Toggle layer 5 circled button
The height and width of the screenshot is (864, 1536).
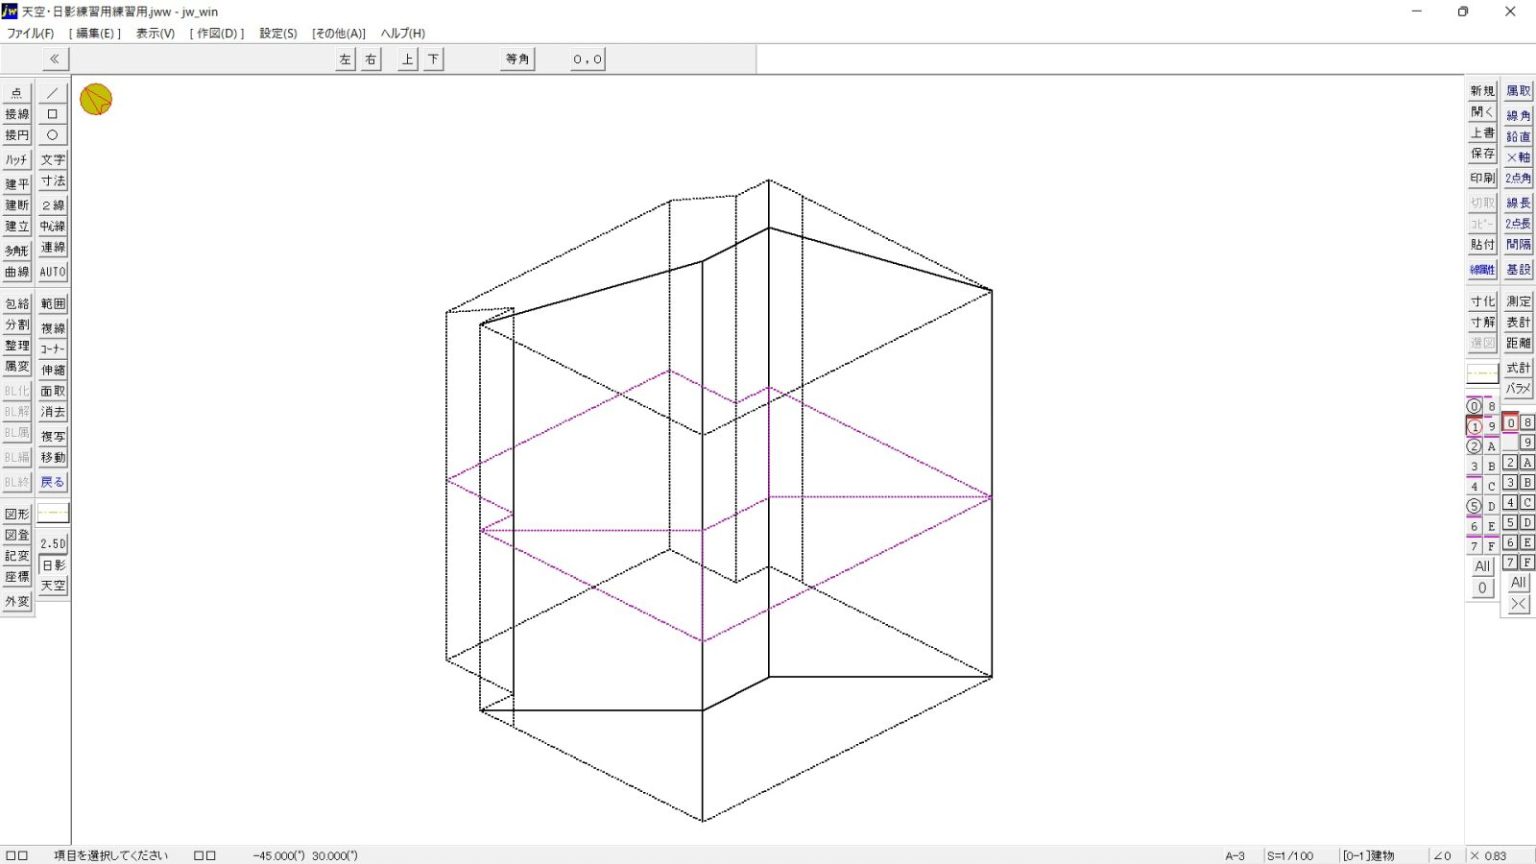1474,506
